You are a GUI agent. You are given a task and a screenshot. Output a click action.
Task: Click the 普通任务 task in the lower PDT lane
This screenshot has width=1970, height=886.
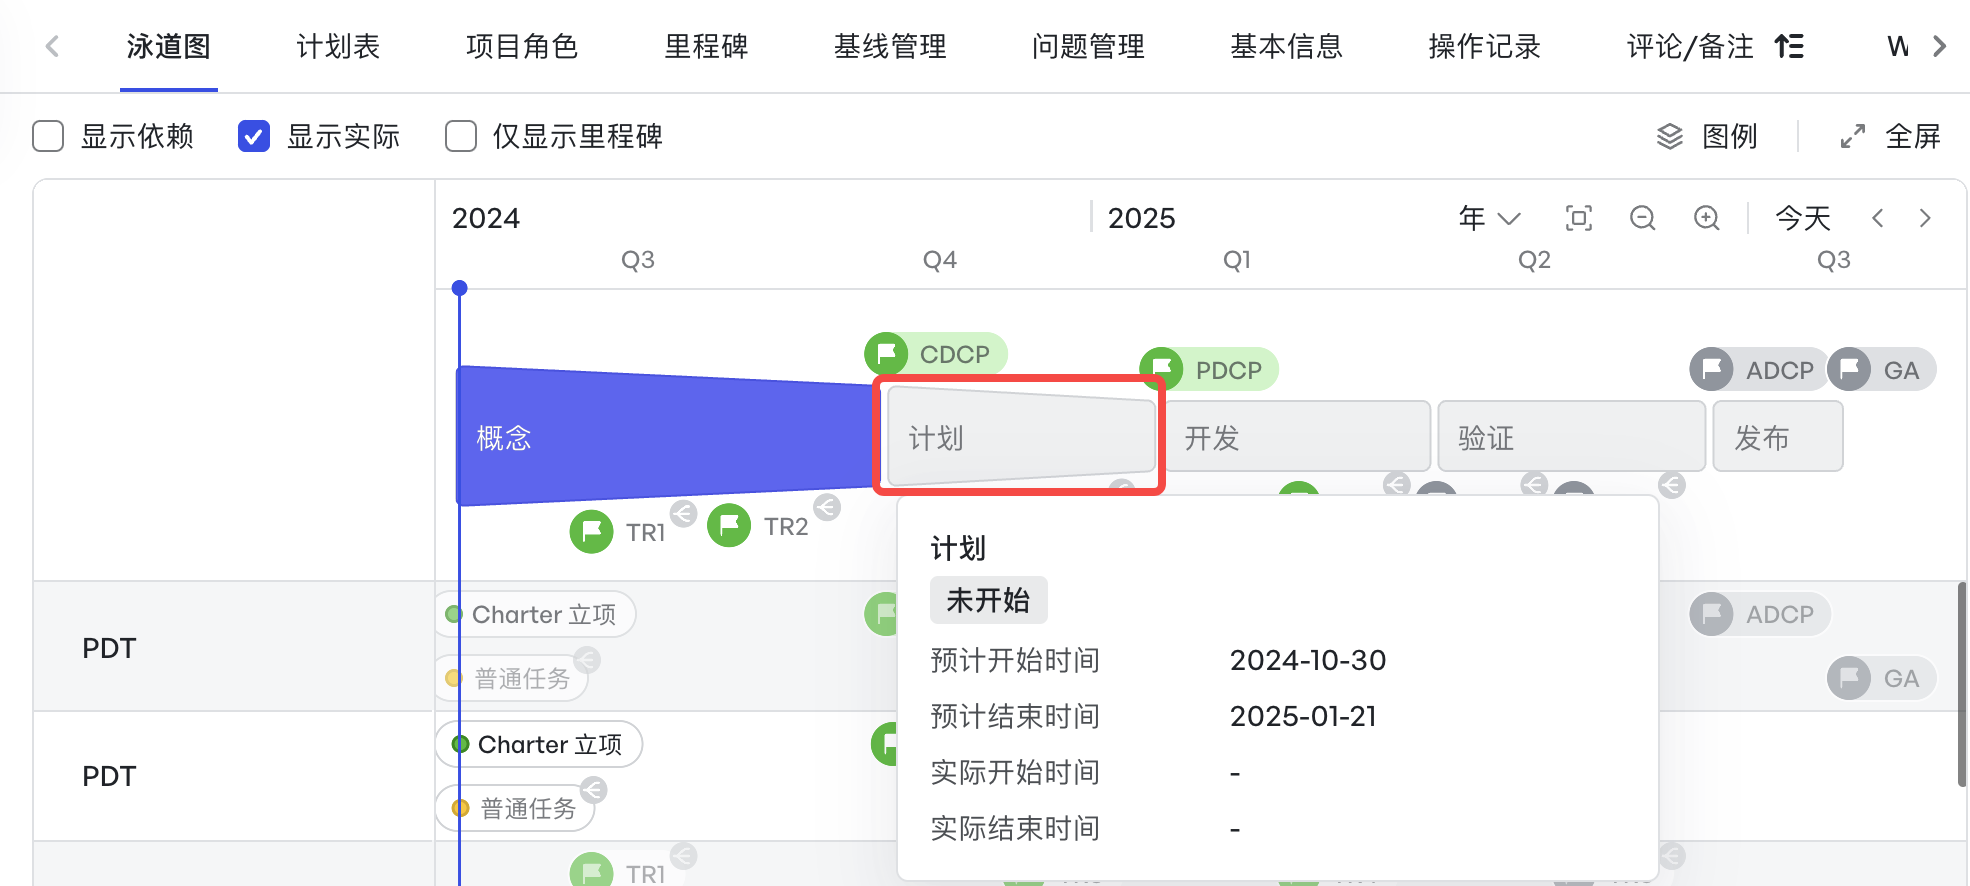click(x=515, y=808)
